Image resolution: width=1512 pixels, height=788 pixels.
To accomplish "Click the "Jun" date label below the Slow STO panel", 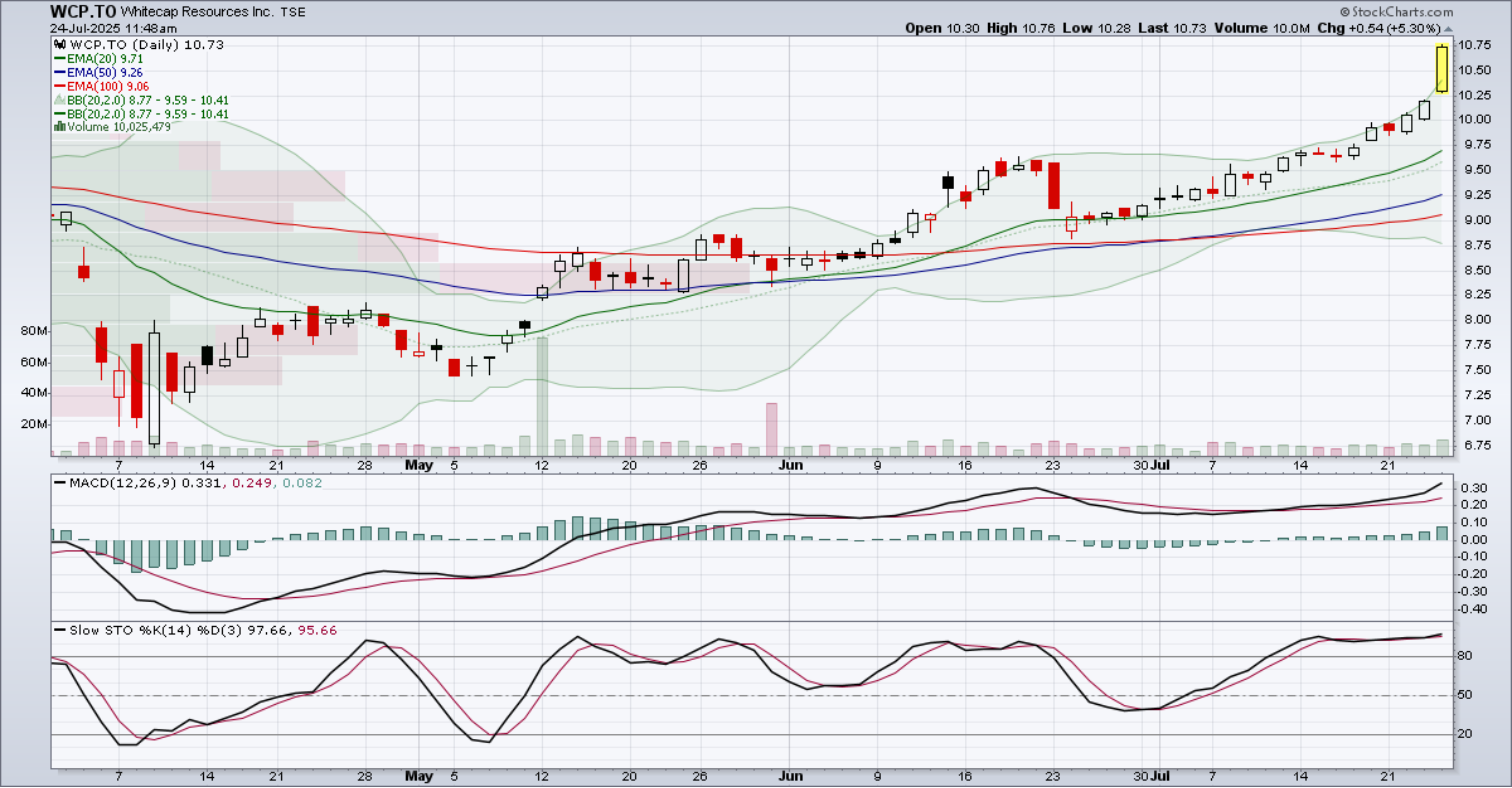I will pos(790,775).
